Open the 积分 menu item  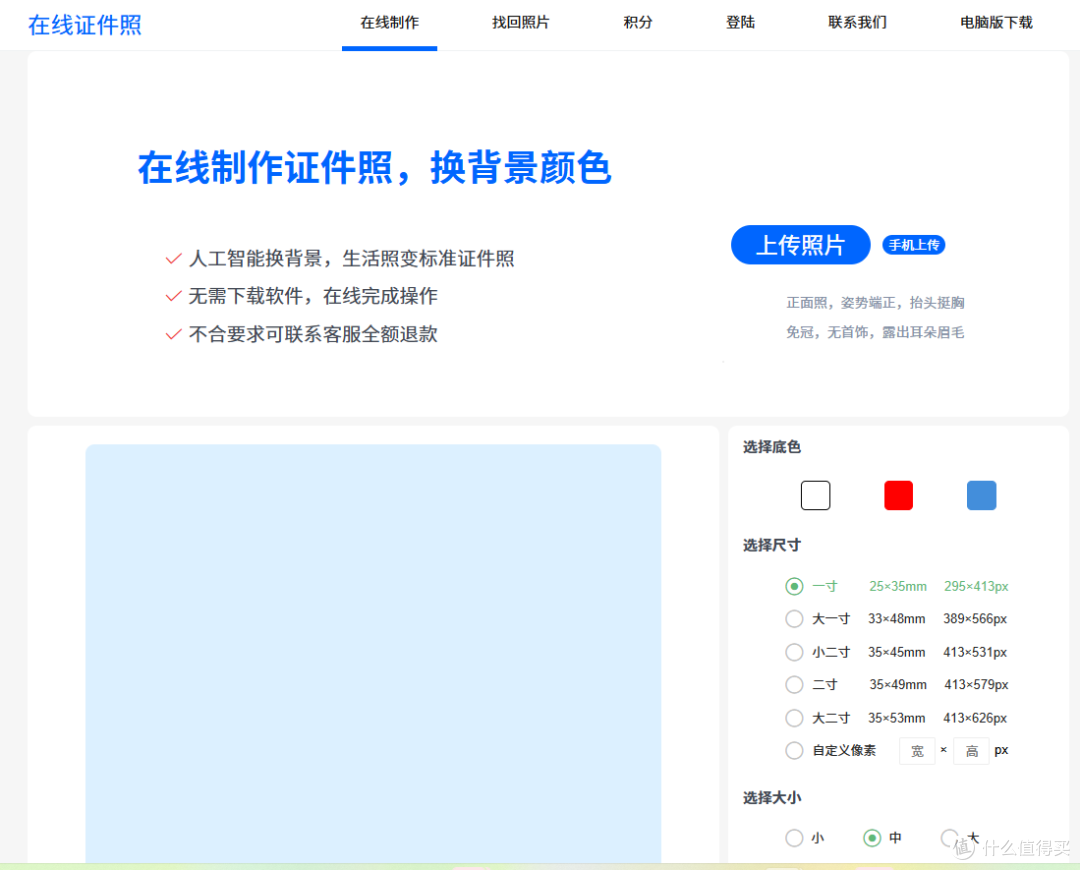pos(638,23)
